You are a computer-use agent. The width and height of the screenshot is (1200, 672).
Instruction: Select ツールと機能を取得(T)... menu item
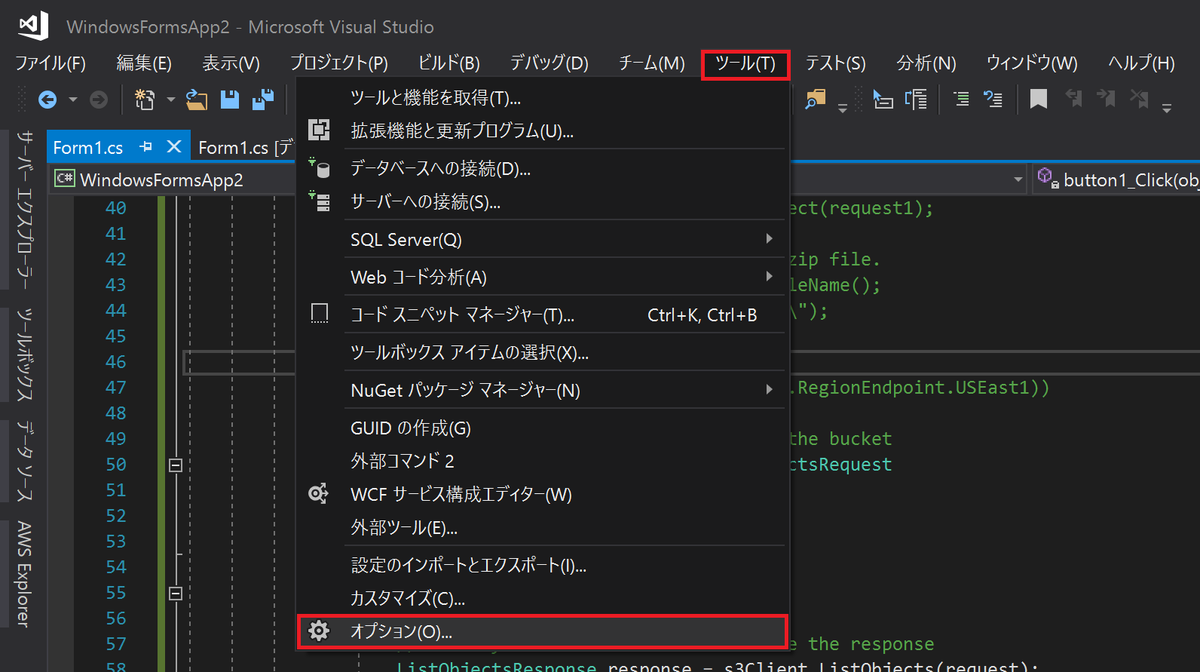point(543,98)
